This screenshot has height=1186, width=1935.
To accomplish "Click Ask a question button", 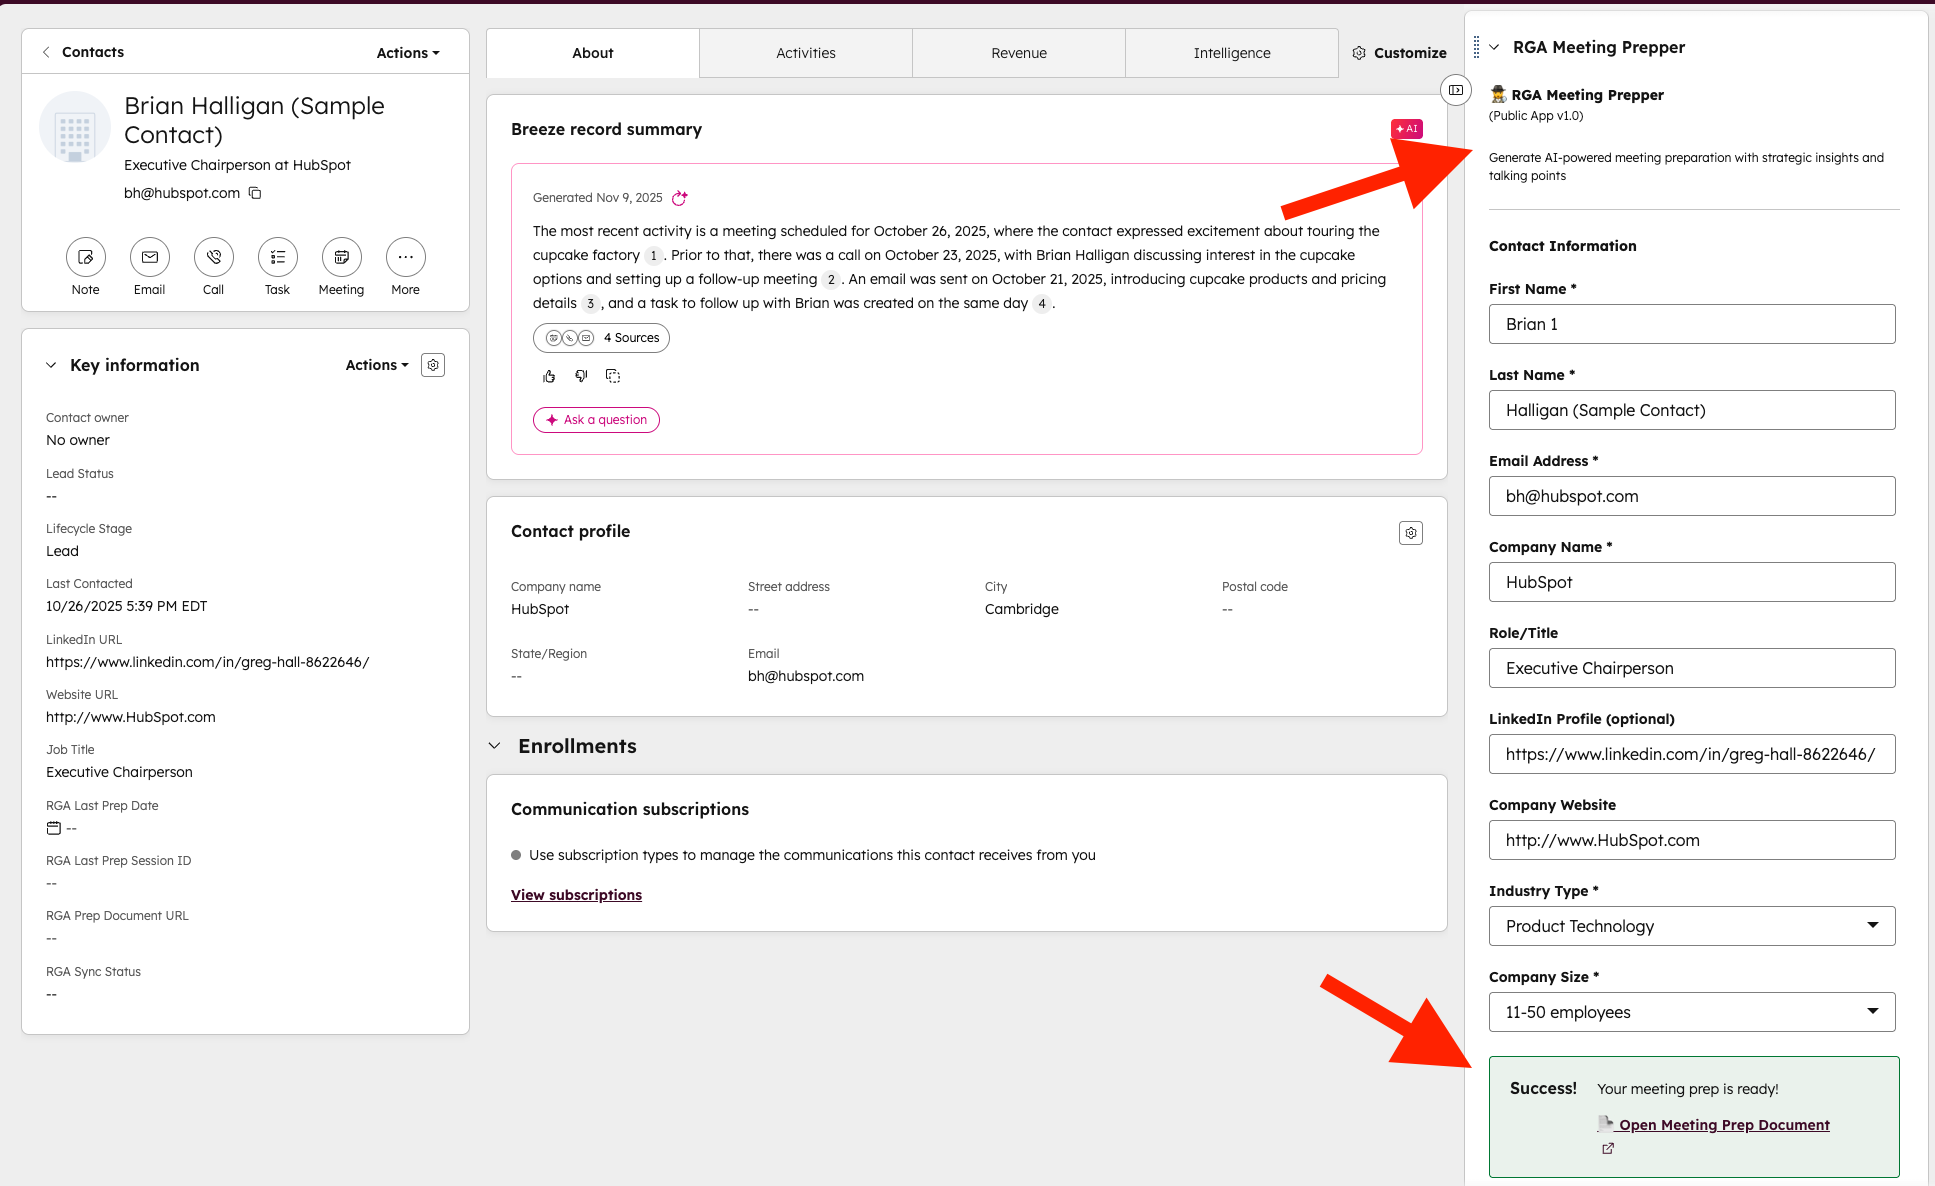I will pos(596,420).
